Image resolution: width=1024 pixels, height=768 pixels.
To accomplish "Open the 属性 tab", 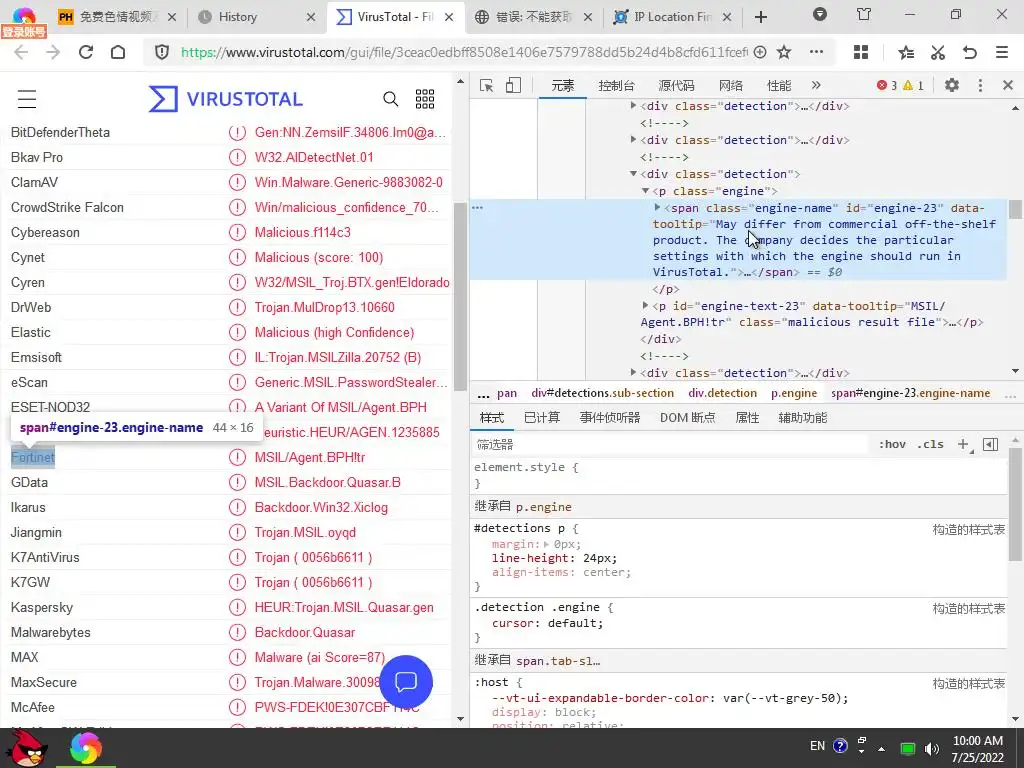I will coord(747,417).
